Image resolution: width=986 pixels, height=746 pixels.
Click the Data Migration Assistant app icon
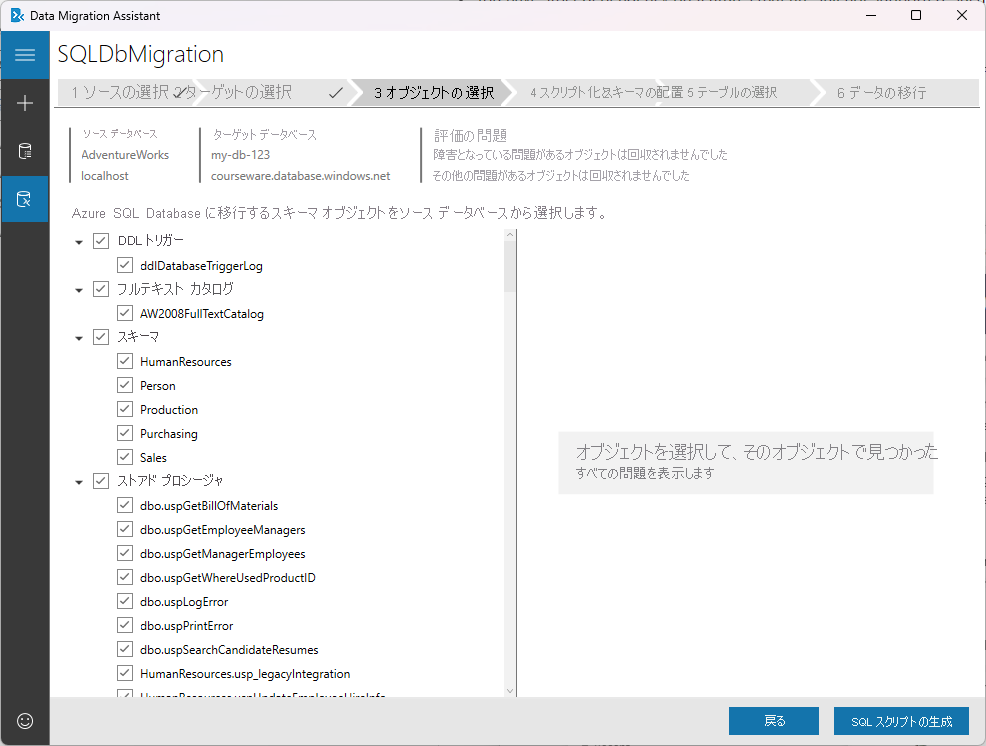coord(17,15)
